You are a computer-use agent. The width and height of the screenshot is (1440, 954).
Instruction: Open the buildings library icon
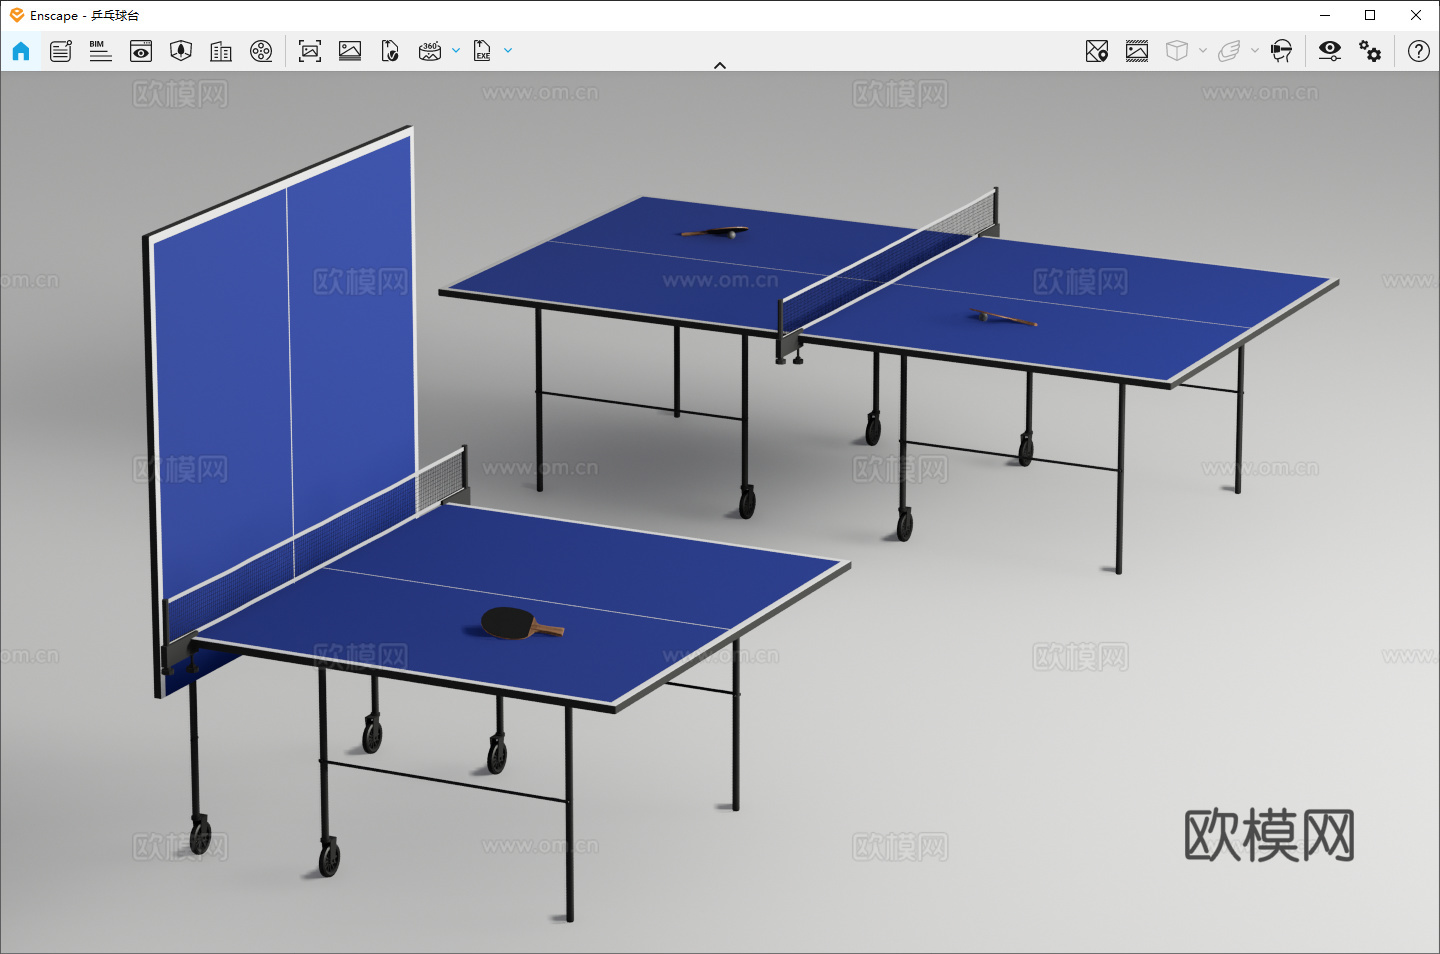click(x=221, y=51)
